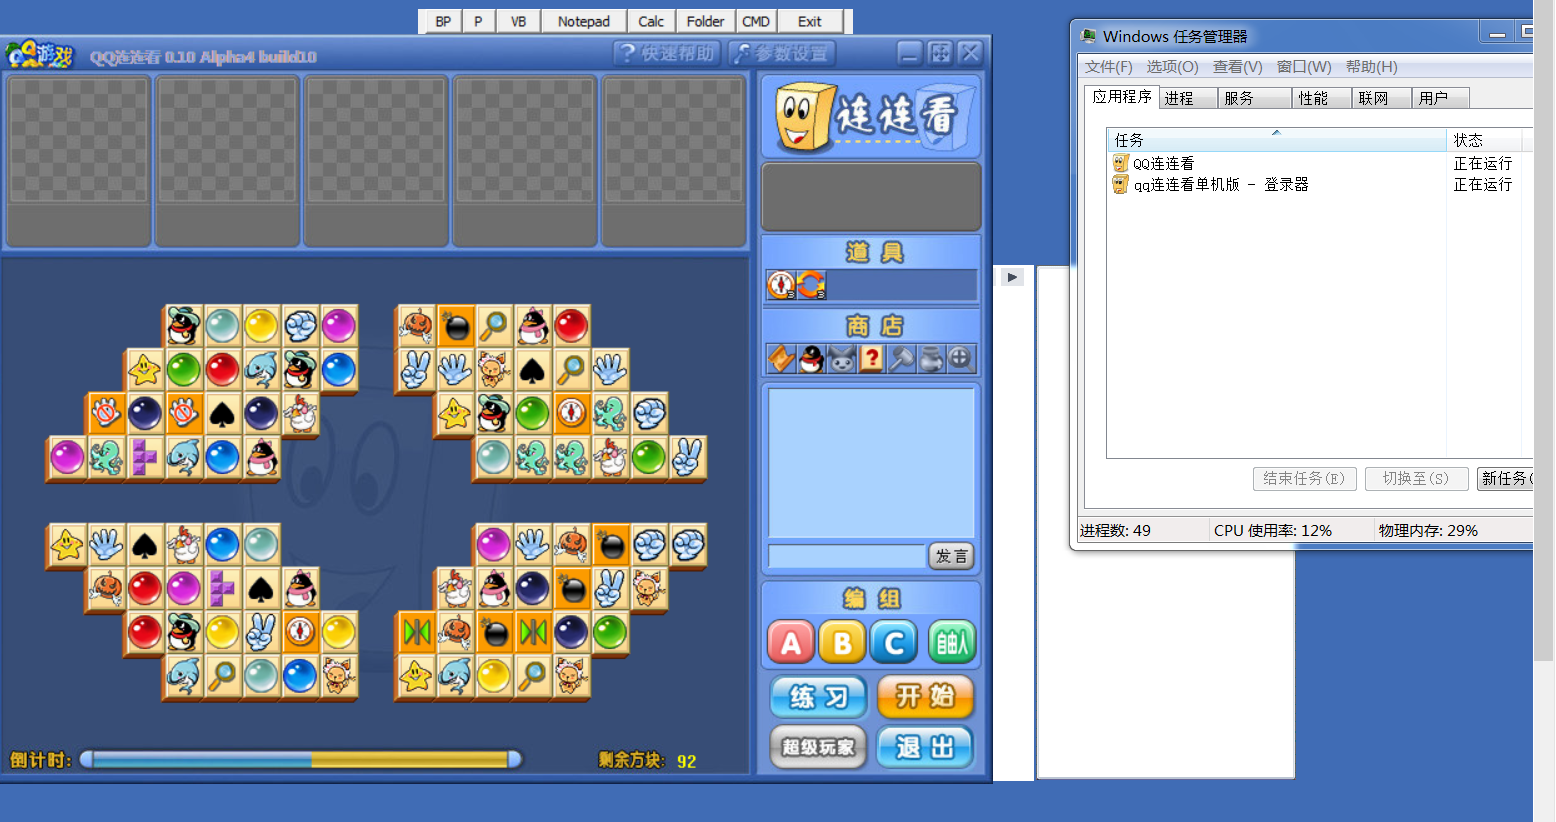Click Exit in the top toolbar

810,21
